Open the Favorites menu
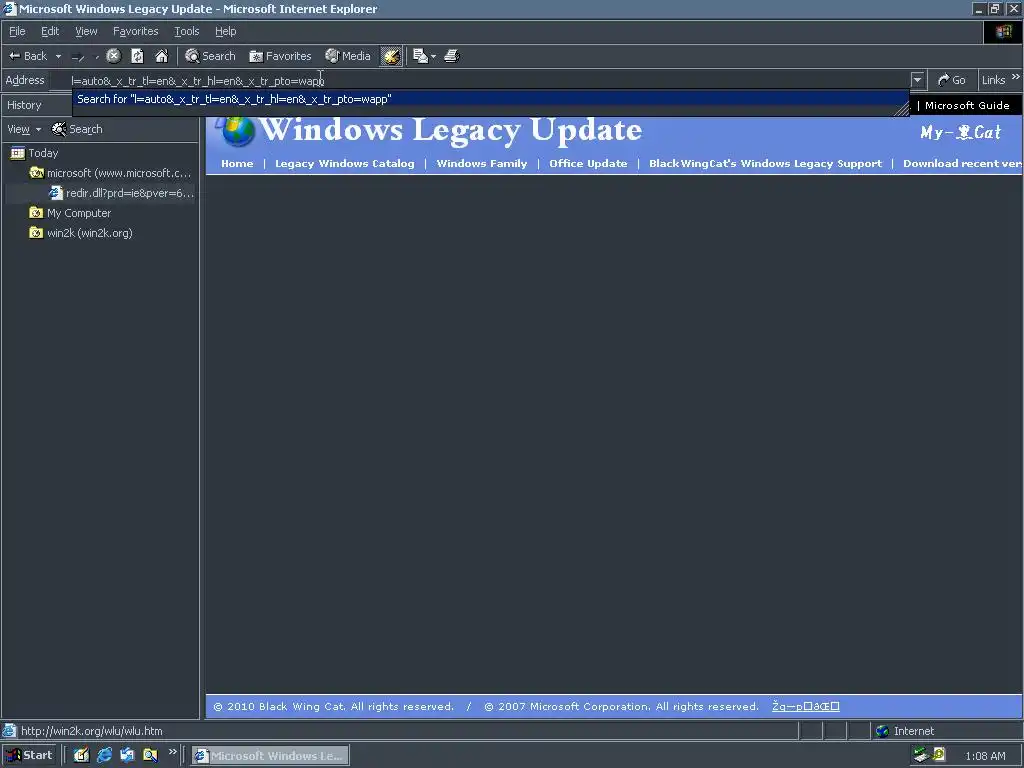The height and width of the screenshot is (768, 1024). pos(135,31)
